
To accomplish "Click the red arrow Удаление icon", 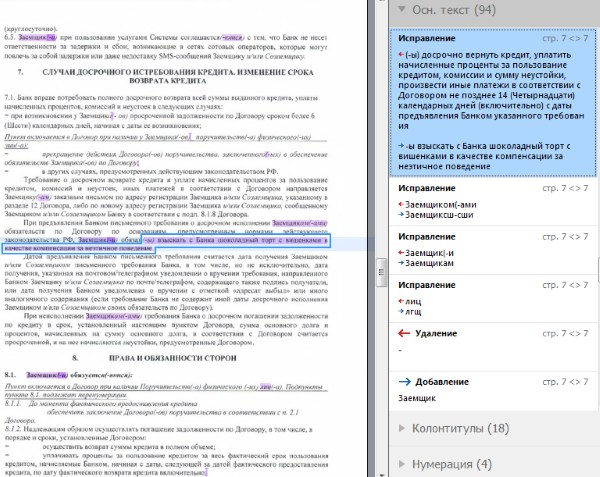I will click(404, 333).
